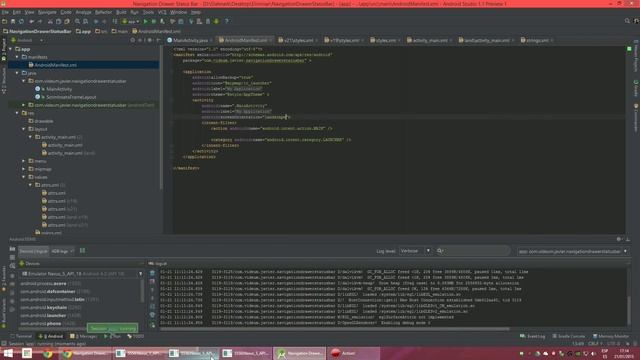The image size is (640, 360).
Task: Open the Windows Start button
Action: (x=8, y=353)
